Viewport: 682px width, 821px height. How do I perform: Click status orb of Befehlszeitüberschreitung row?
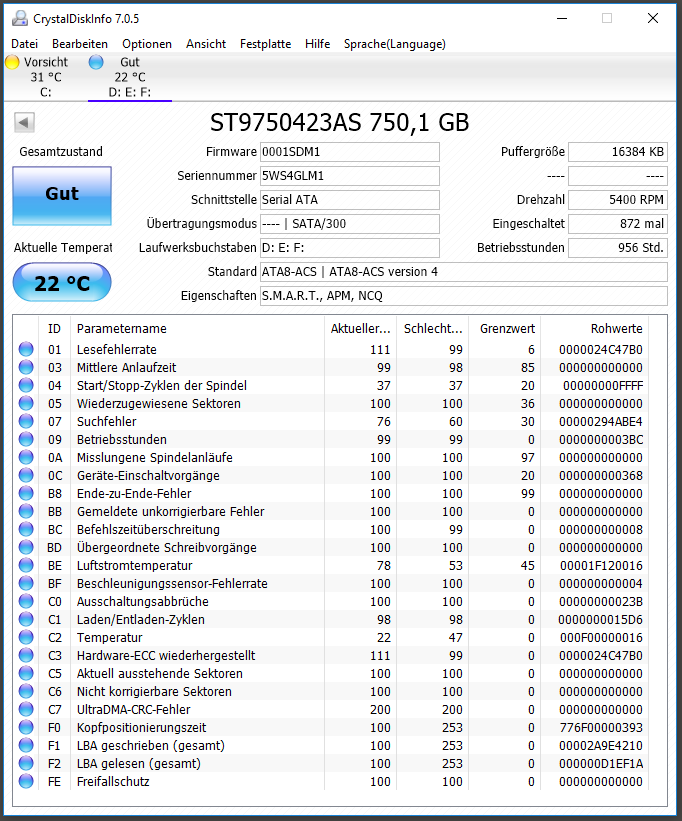tap(26, 529)
